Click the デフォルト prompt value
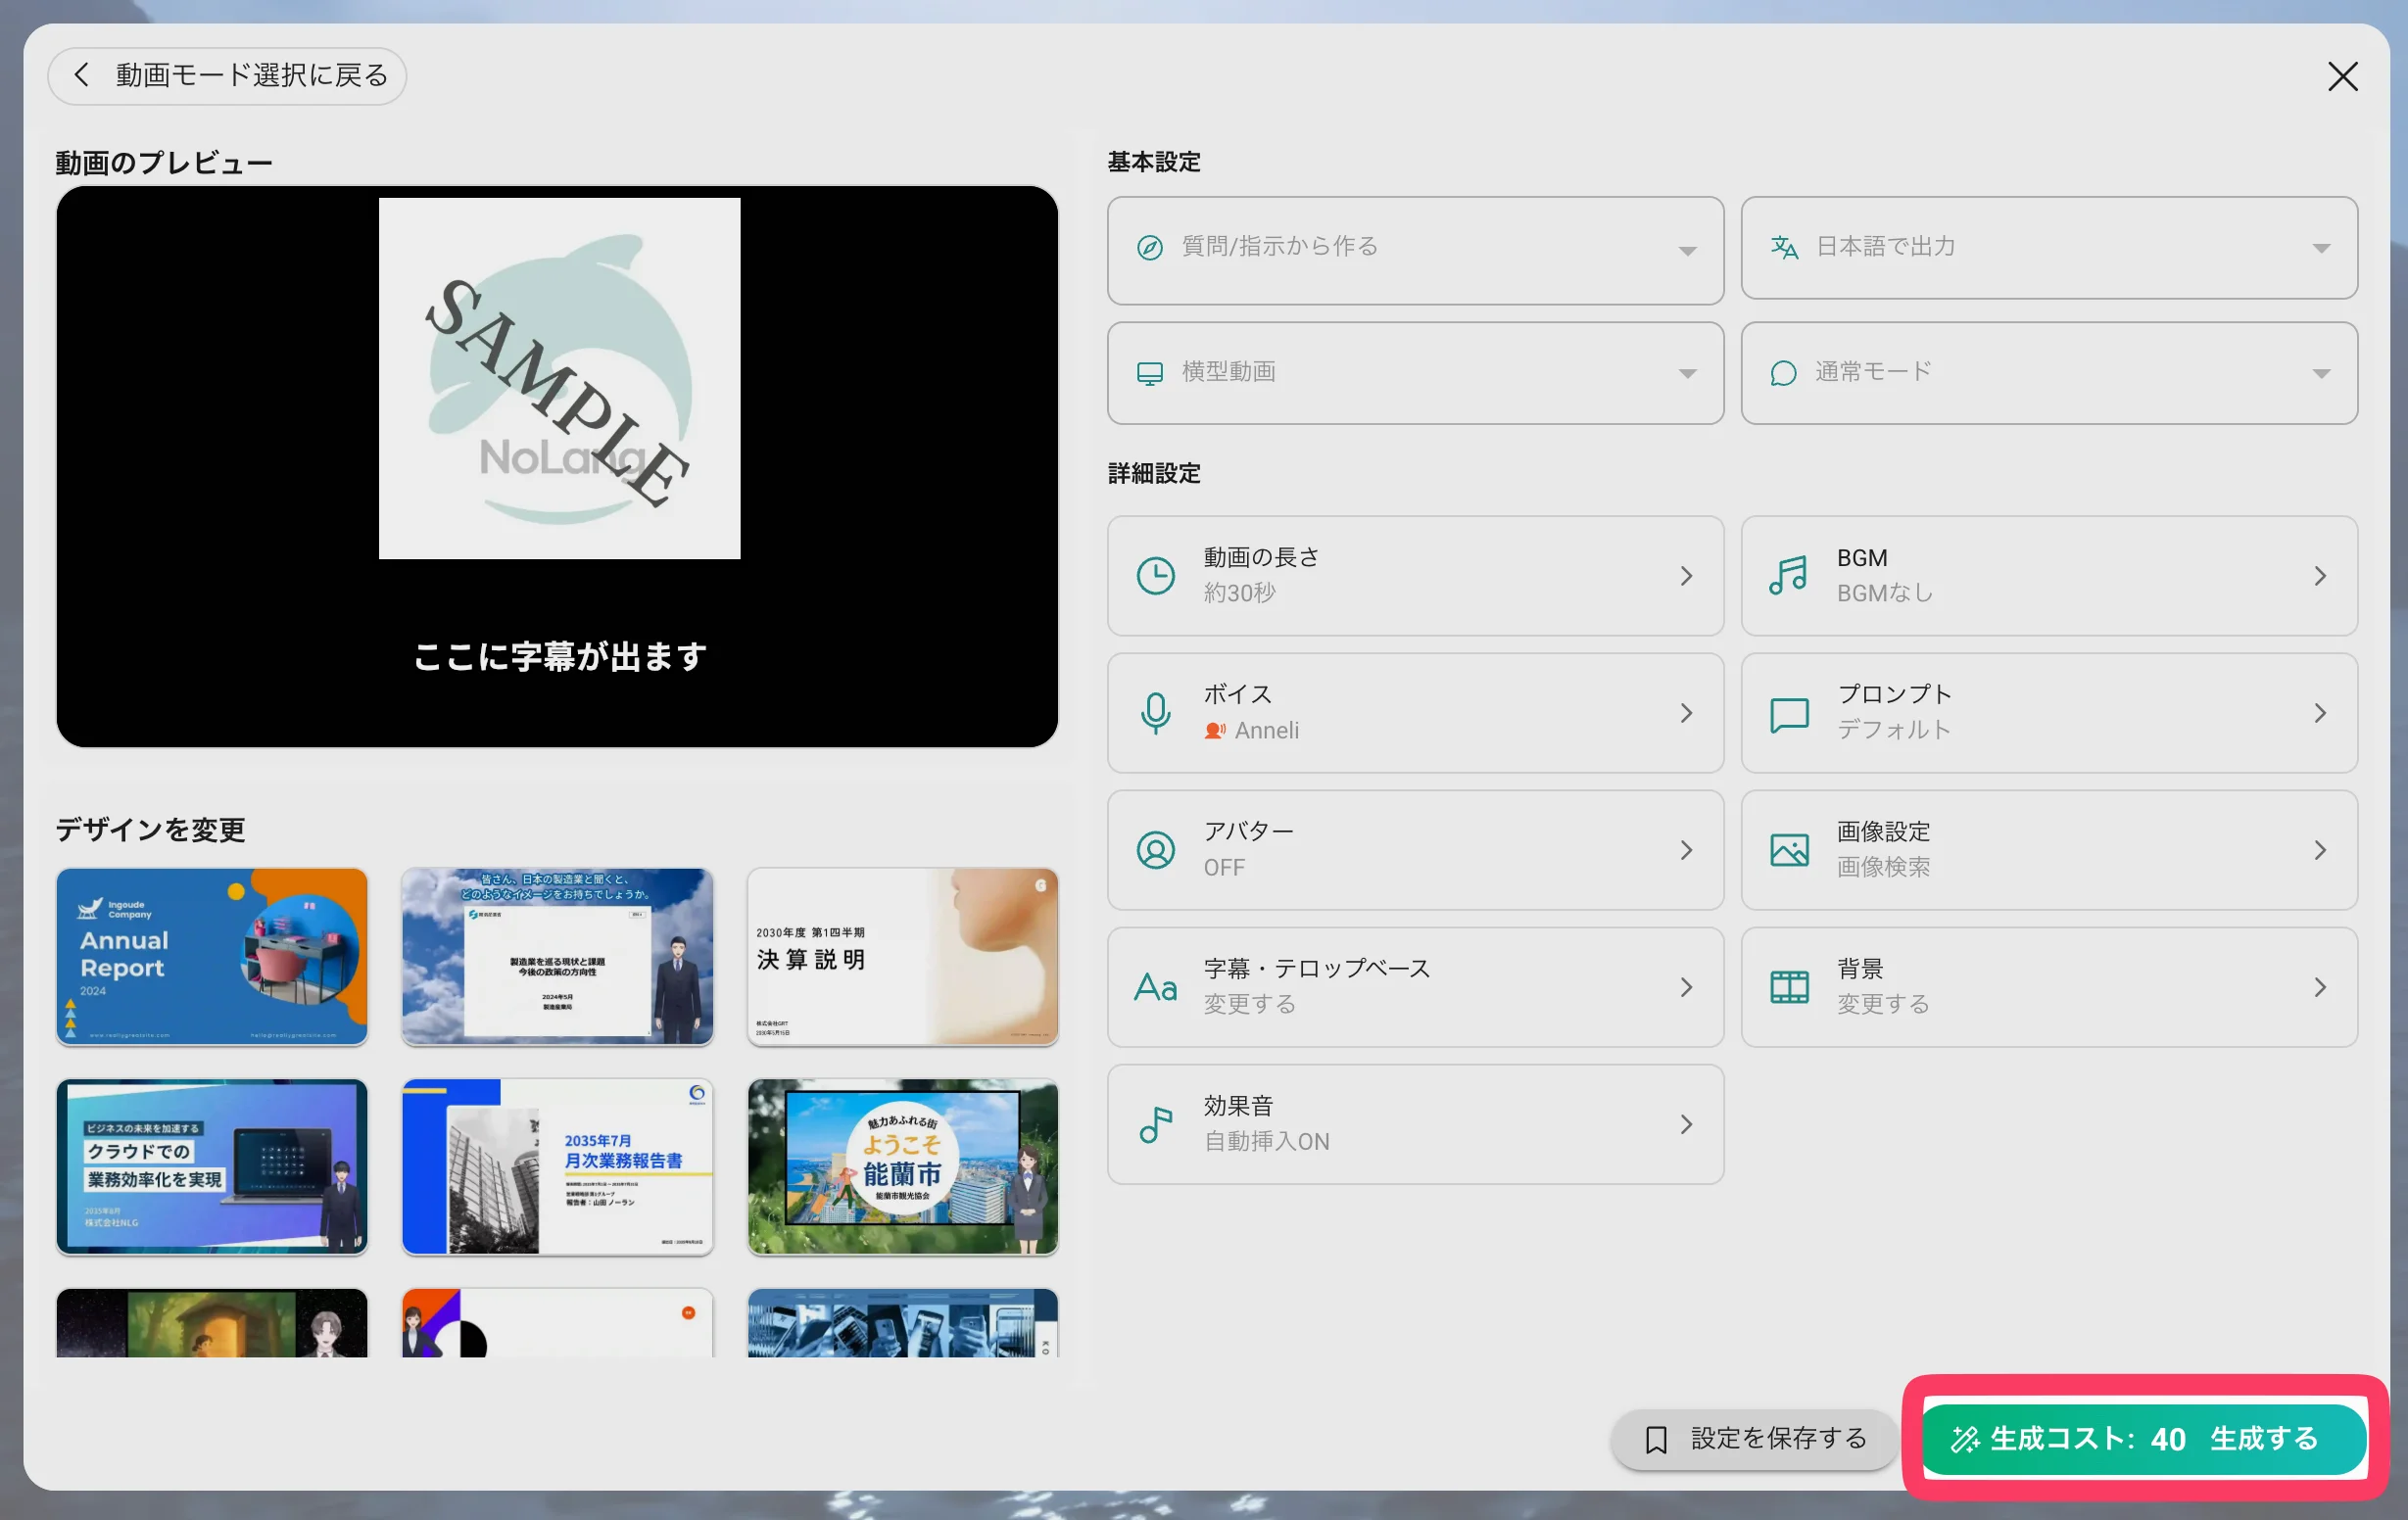2408x1520 pixels. point(1894,730)
